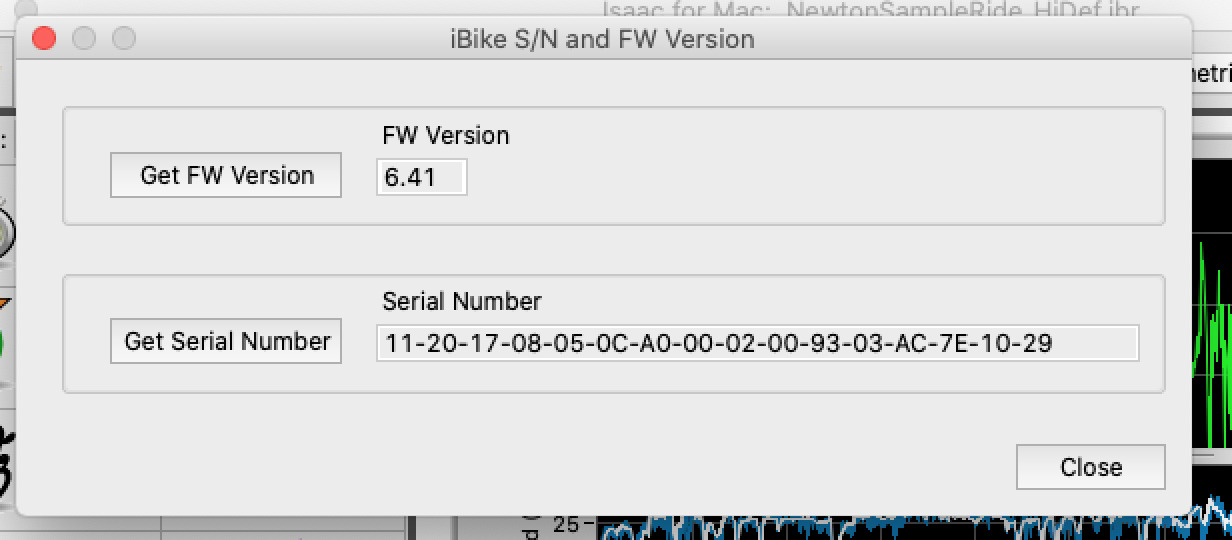The image size is (1232, 540).
Task: Click the 25 axis label on bottom chart
Action: 566,525
